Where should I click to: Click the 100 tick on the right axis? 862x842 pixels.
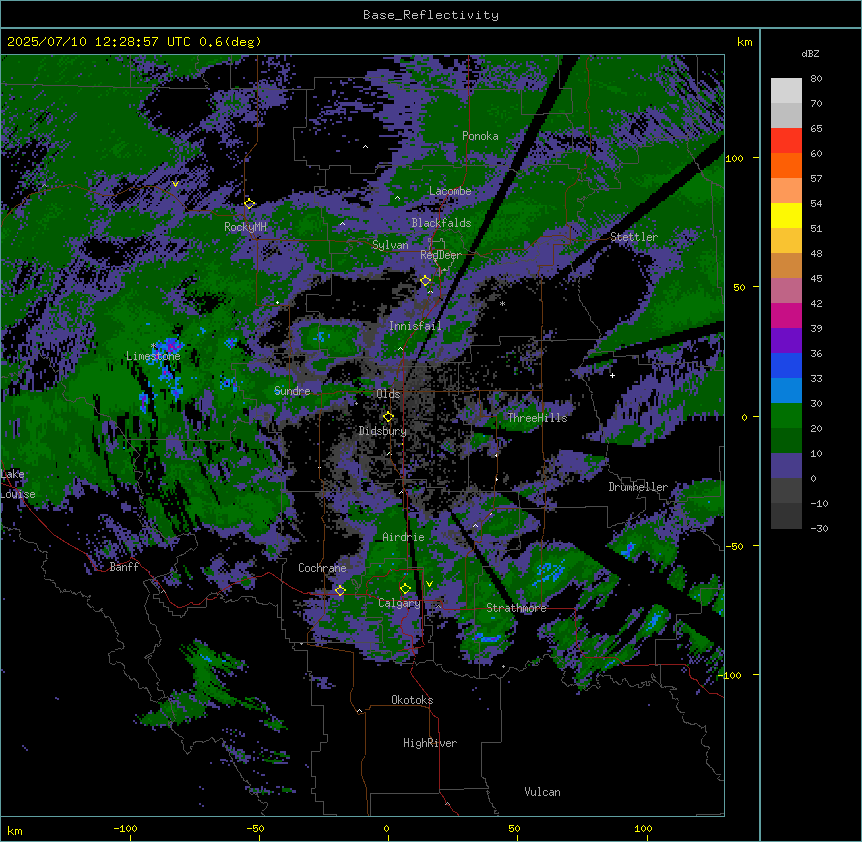[734, 158]
